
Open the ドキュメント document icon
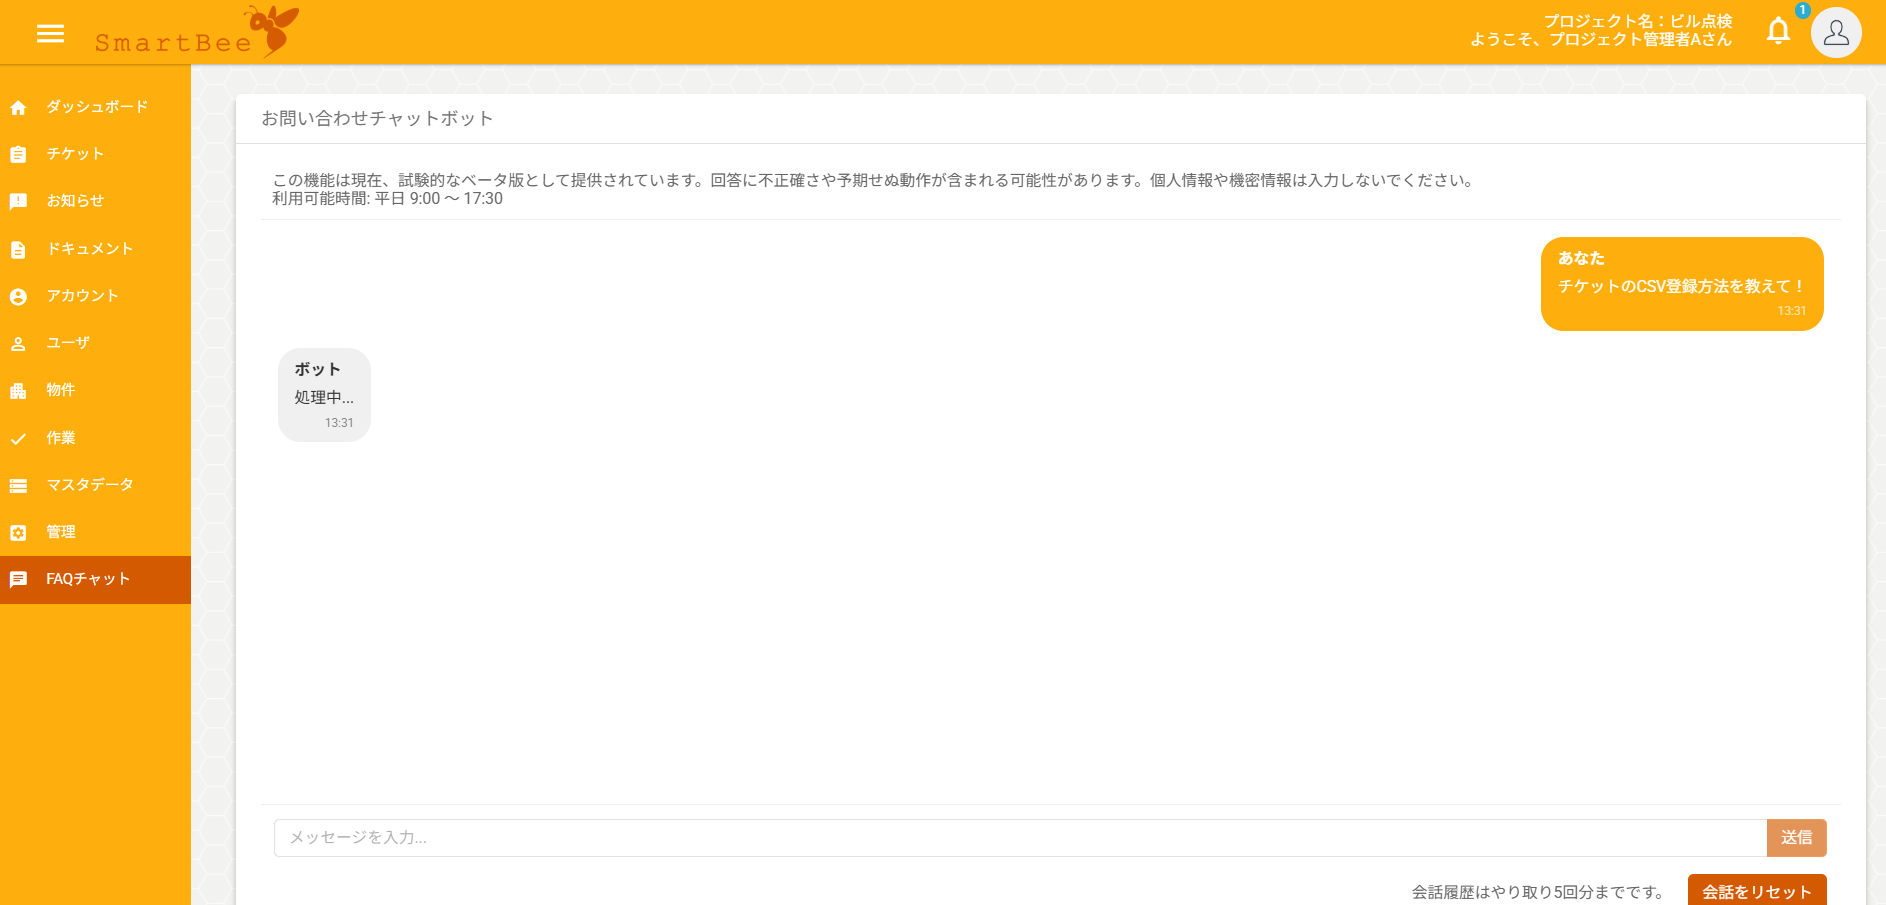(x=18, y=248)
